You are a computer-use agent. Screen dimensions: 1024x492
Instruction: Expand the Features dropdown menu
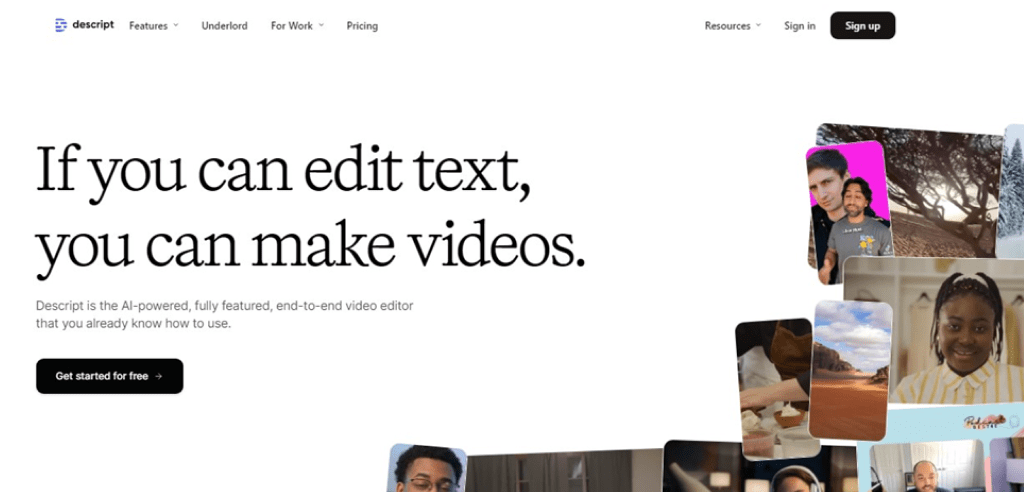[153, 26]
